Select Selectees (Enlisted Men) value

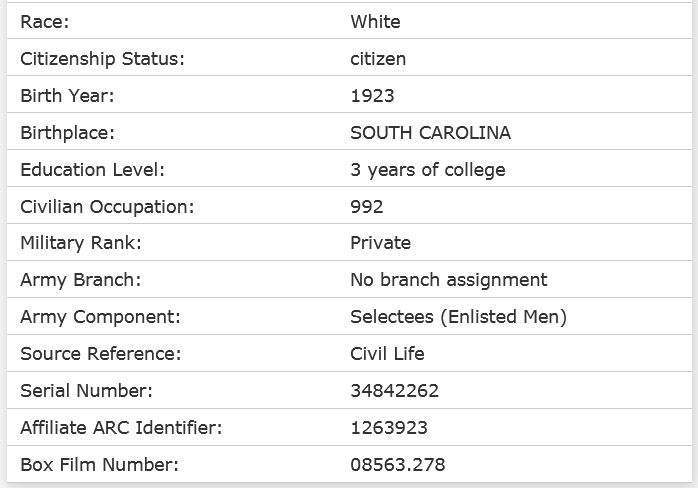coord(459,317)
